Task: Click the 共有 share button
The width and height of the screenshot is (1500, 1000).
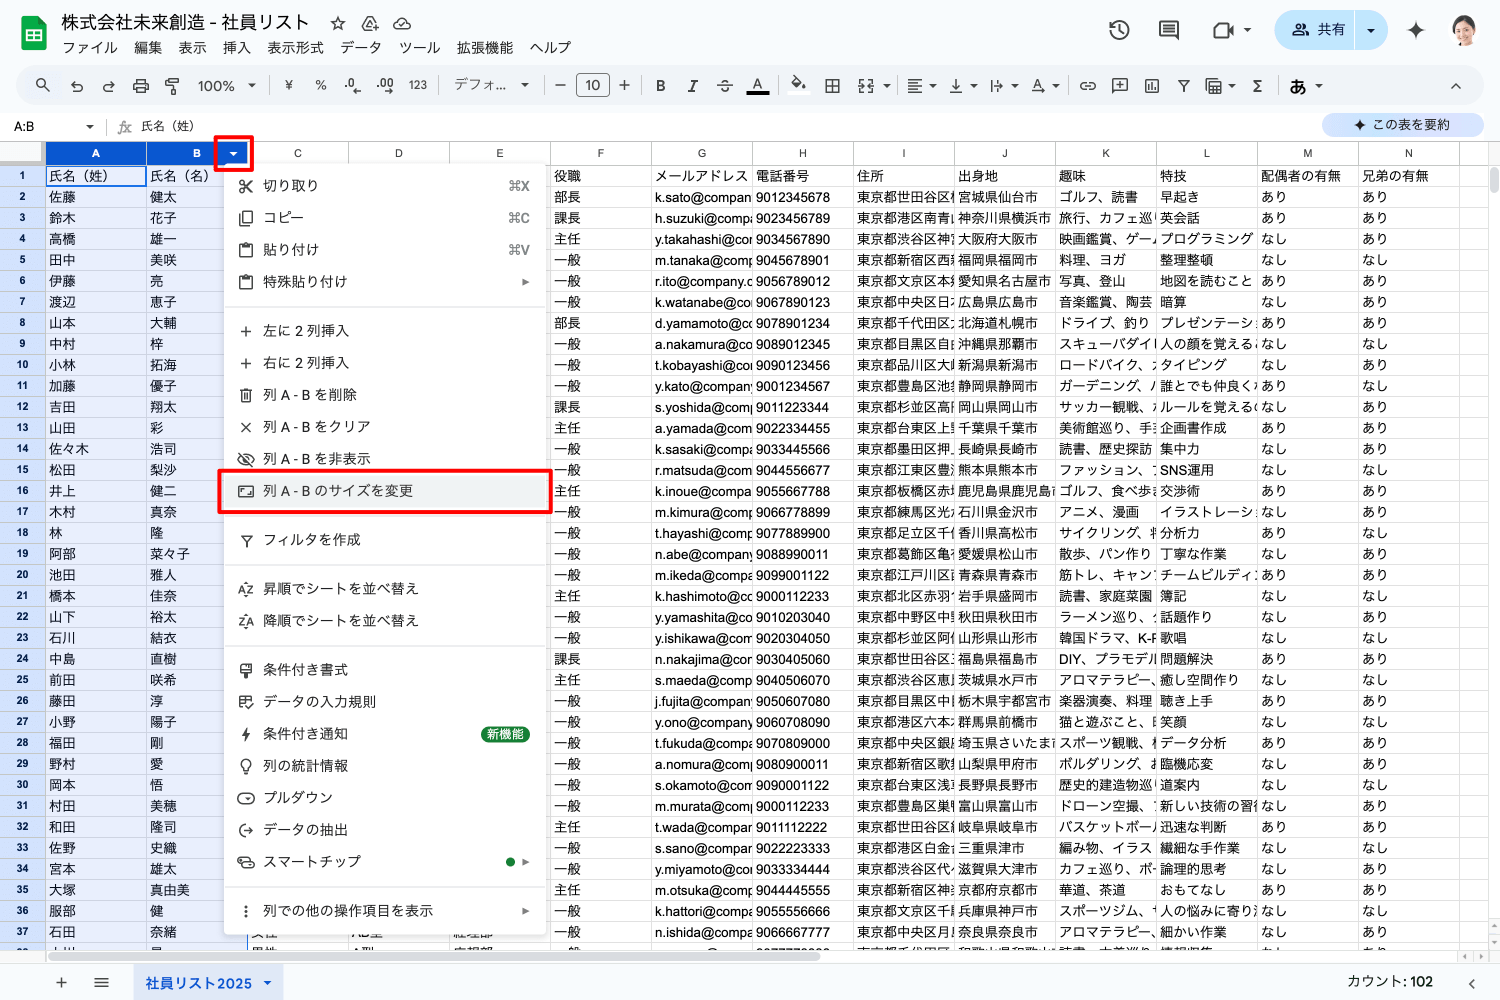Action: tap(1318, 30)
